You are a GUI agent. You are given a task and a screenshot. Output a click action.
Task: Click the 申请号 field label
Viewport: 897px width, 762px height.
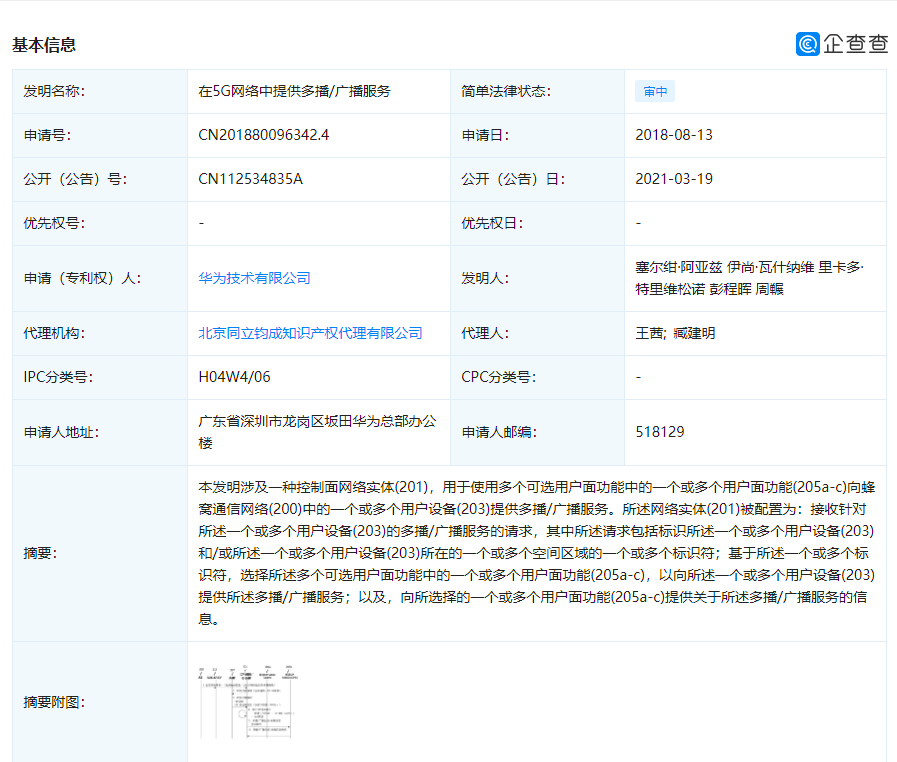click(x=47, y=135)
